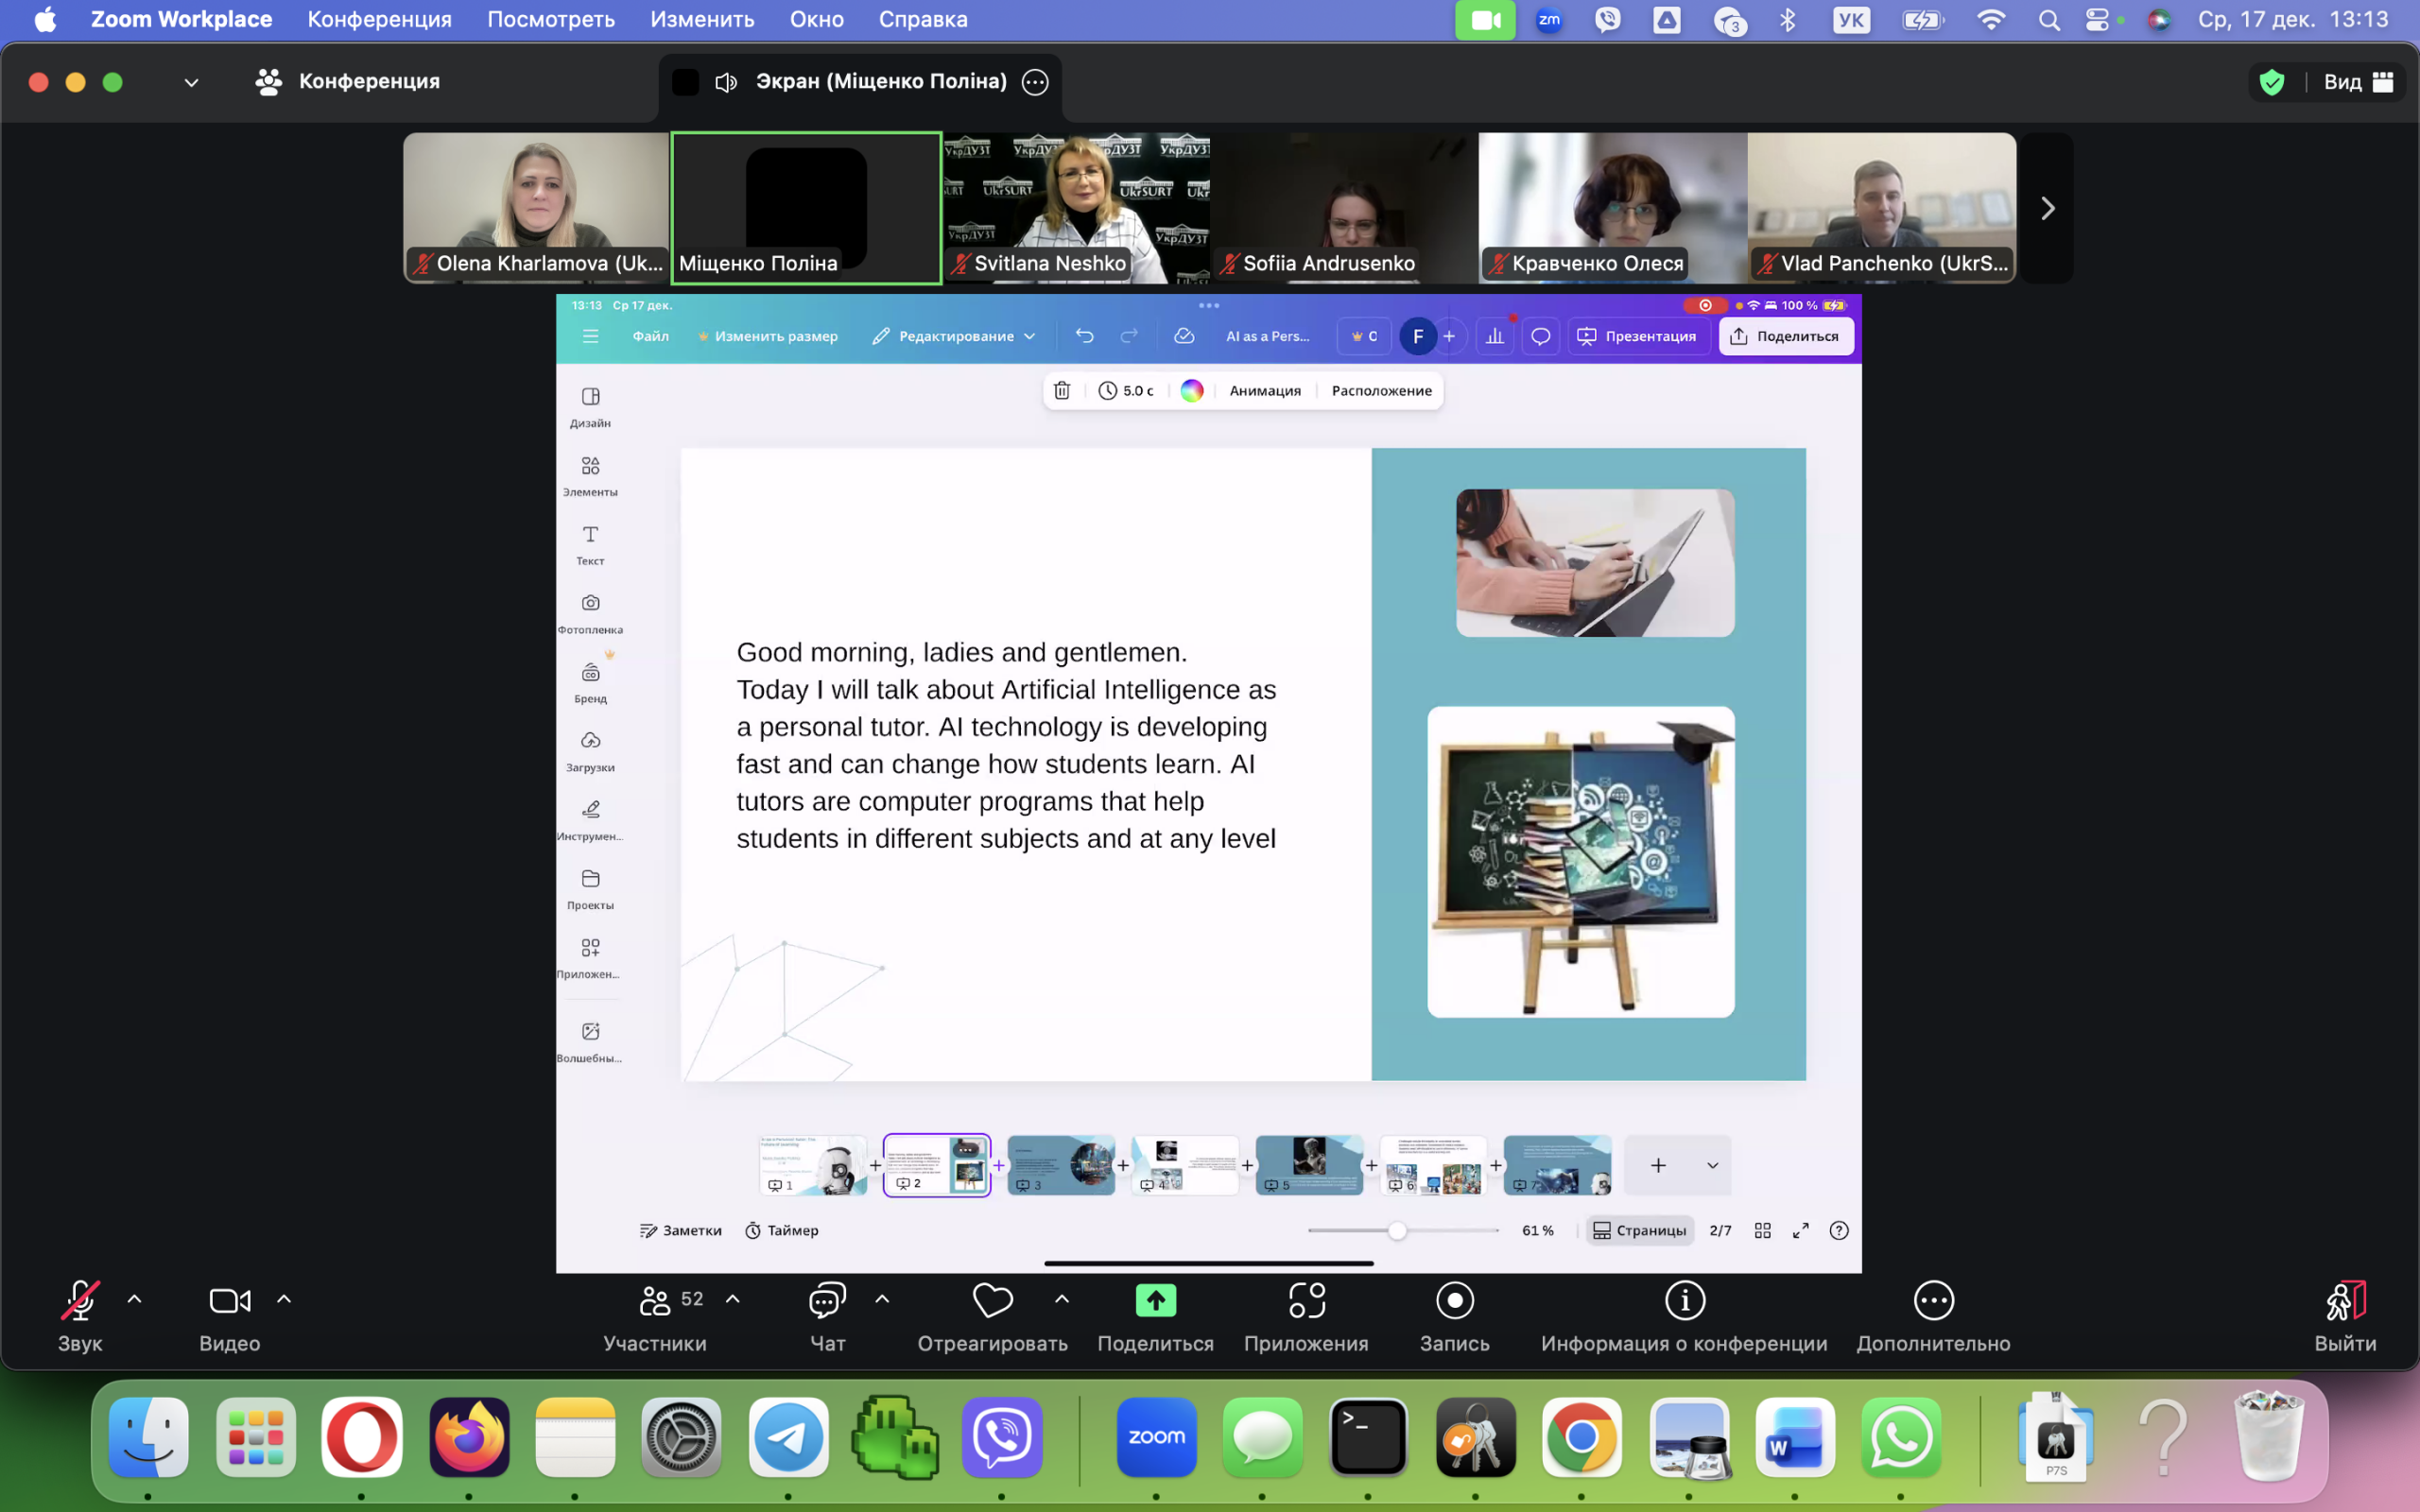Screen dimensions: 2420x1512
Task: Click Meeting information icon
Action: [1684, 1300]
